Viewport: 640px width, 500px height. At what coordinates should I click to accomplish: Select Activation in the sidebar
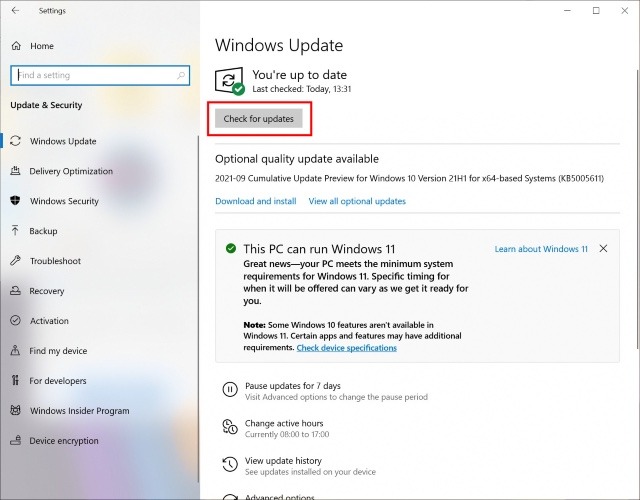49,321
